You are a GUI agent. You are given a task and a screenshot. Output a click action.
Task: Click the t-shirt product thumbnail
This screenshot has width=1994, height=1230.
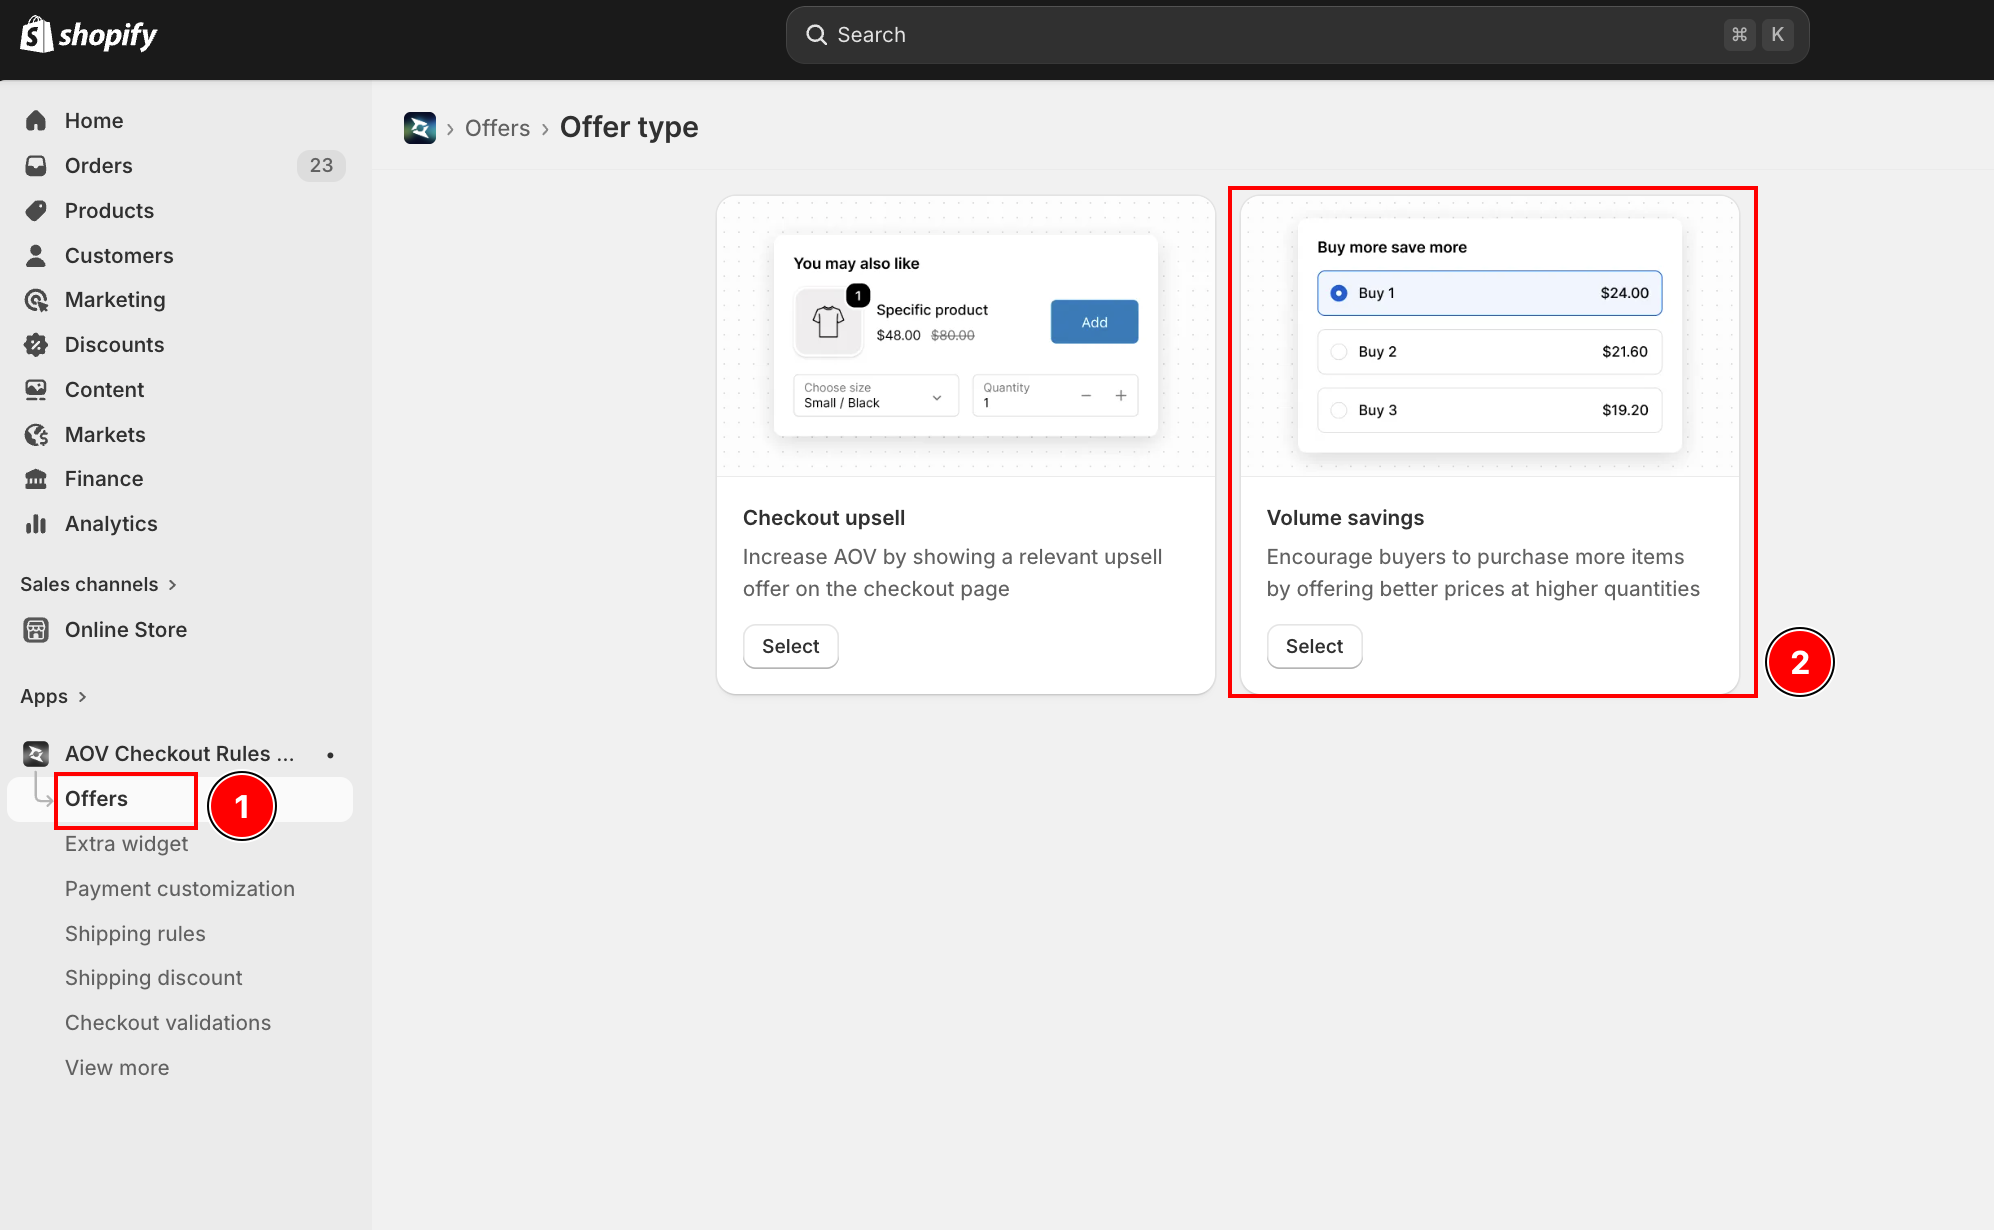828,322
